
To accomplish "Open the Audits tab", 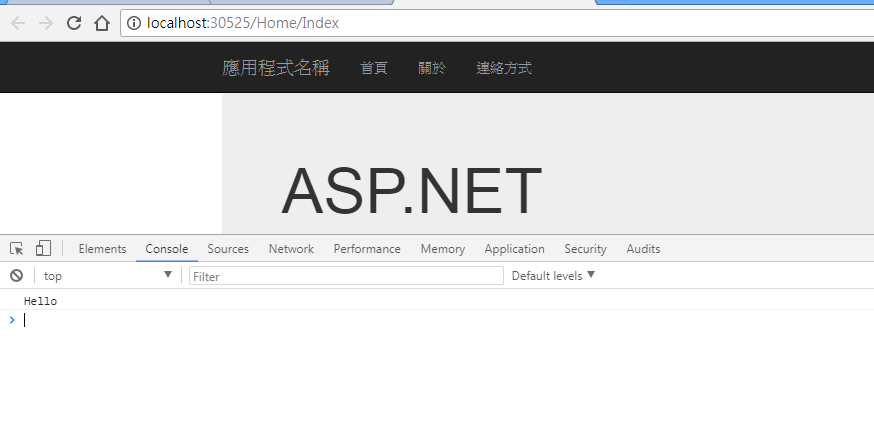I will pos(643,249).
